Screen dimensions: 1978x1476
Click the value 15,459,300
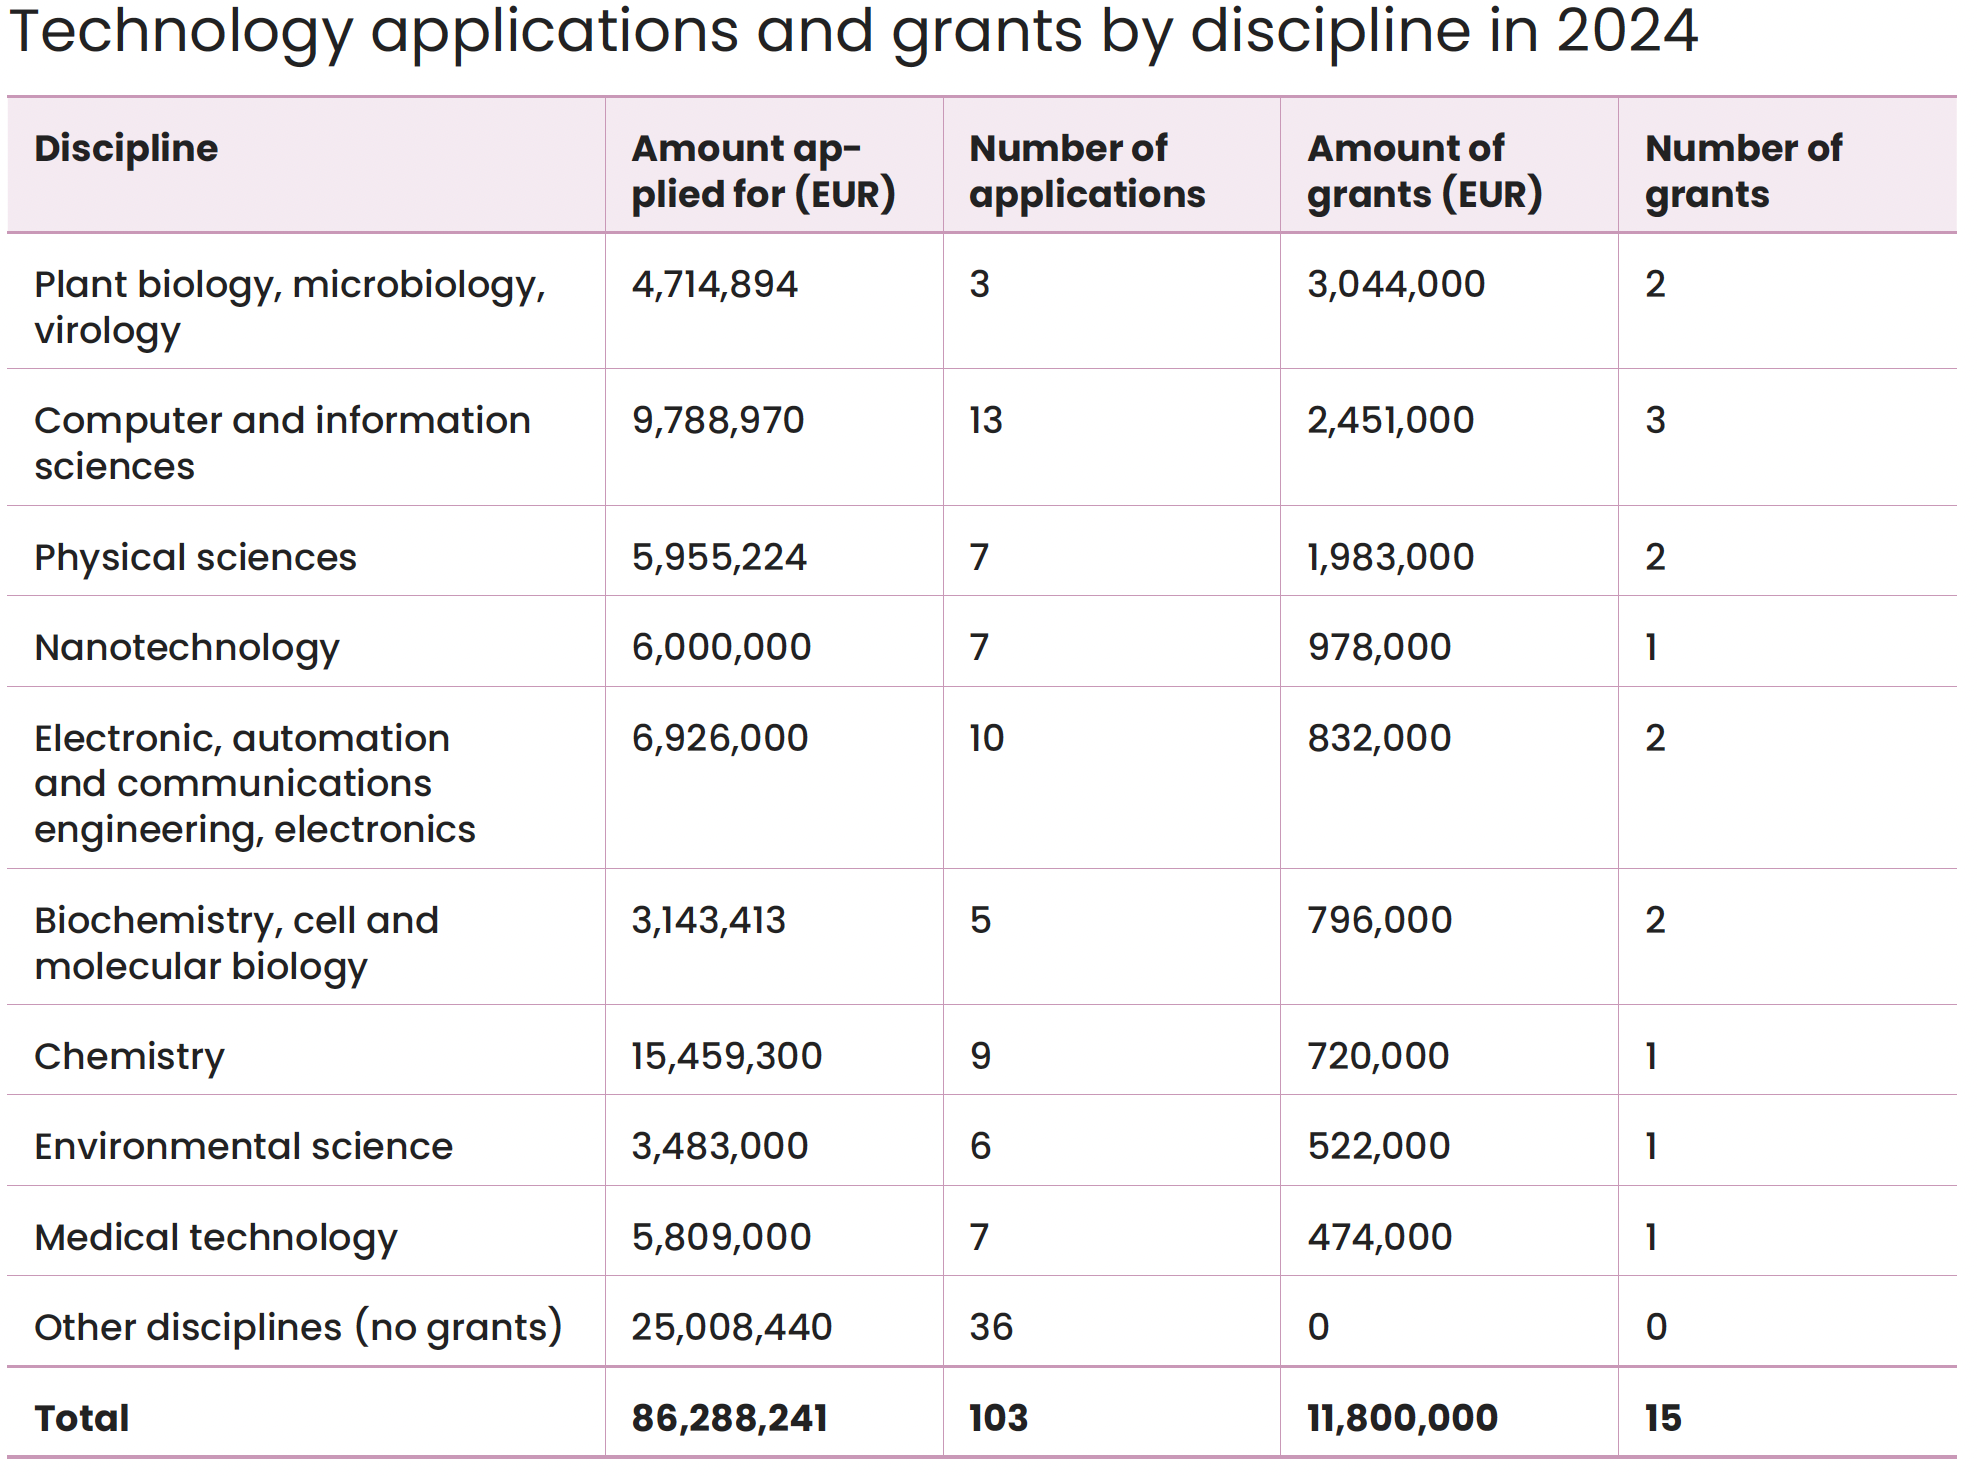pos(726,1057)
